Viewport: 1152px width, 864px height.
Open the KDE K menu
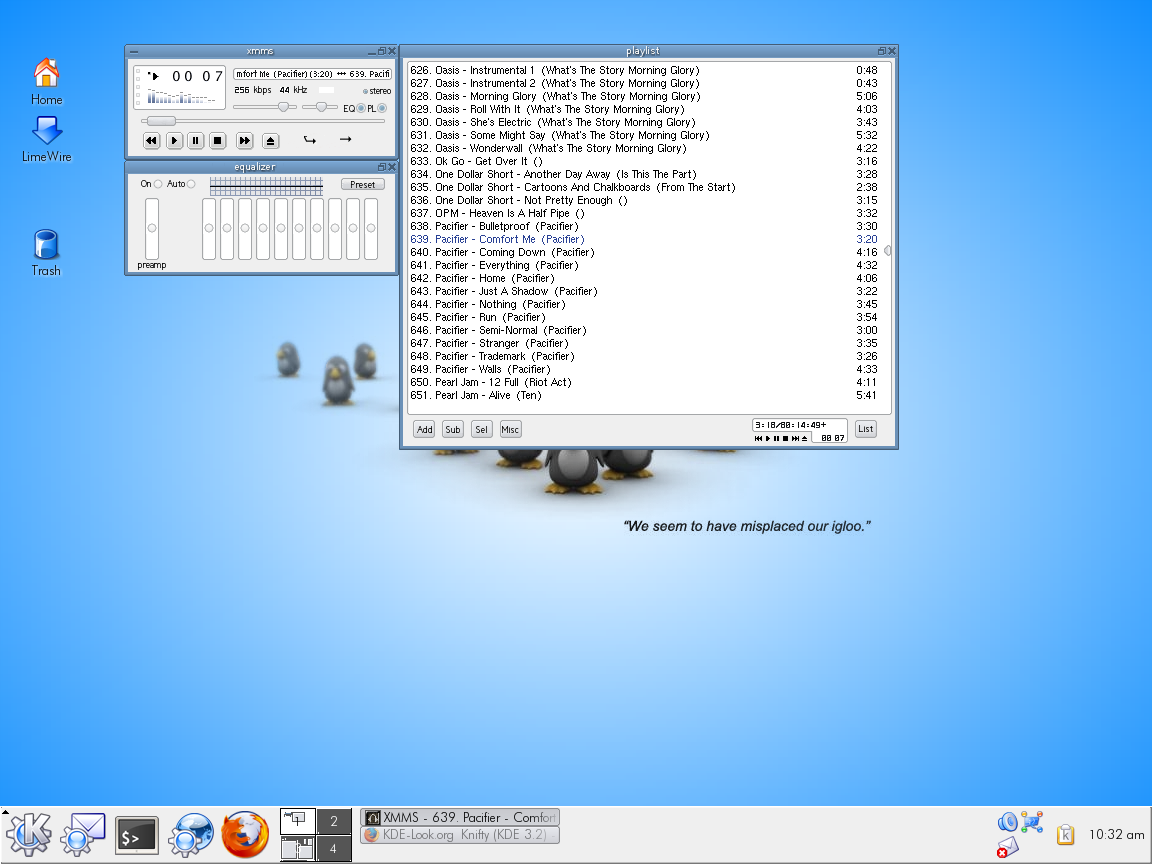point(29,835)
